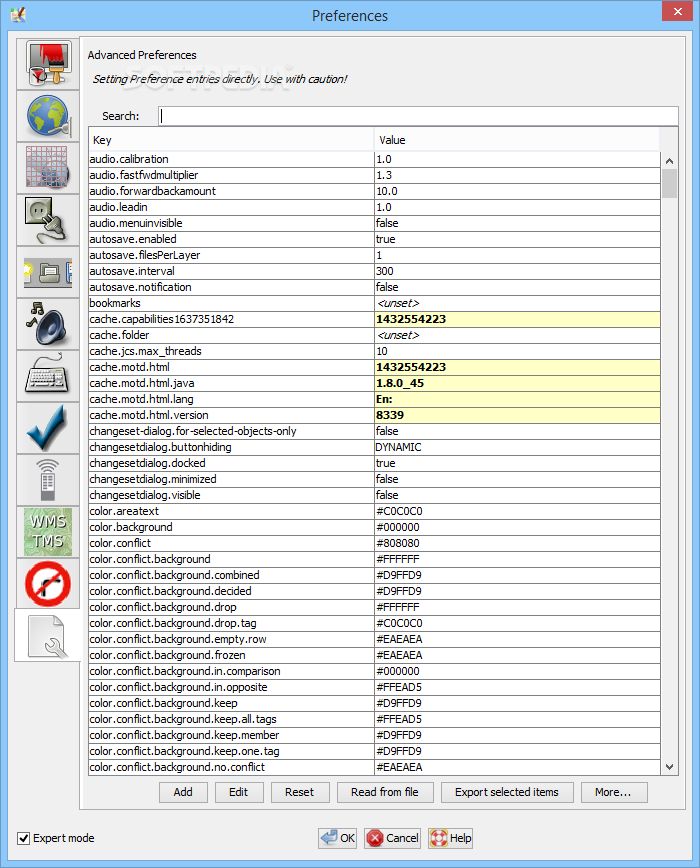Focus the Search input field

point(418,116)
